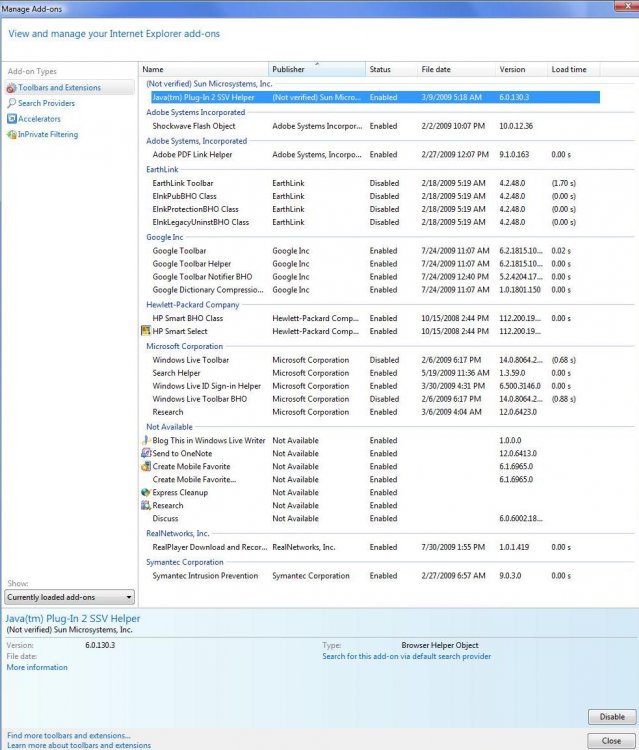The image size is (639, 750).
Task: Click the Browser Helper Object type value
Action: pyautogui.click(x=440, y=645)
